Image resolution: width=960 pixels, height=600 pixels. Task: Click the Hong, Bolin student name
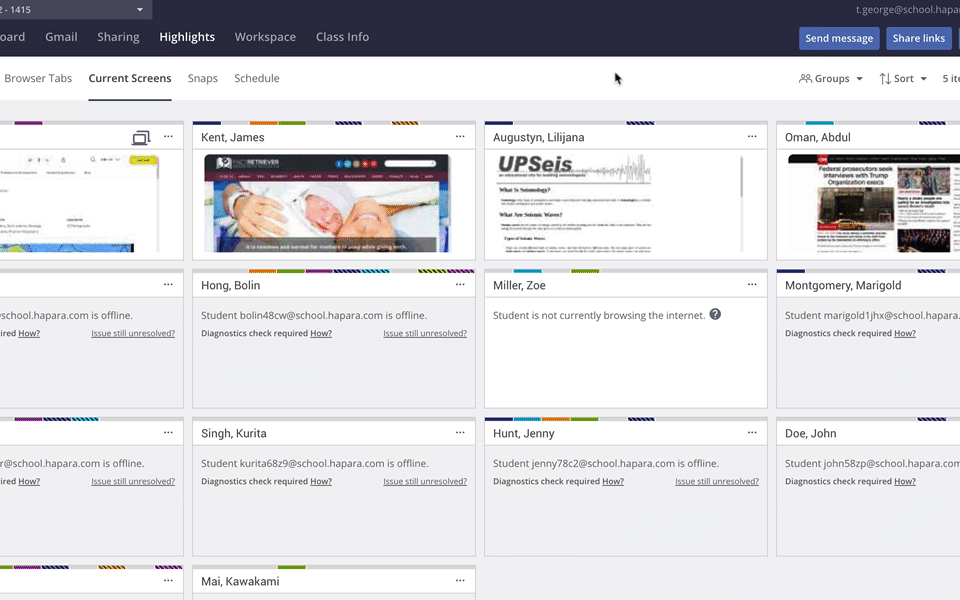(230, 285)
